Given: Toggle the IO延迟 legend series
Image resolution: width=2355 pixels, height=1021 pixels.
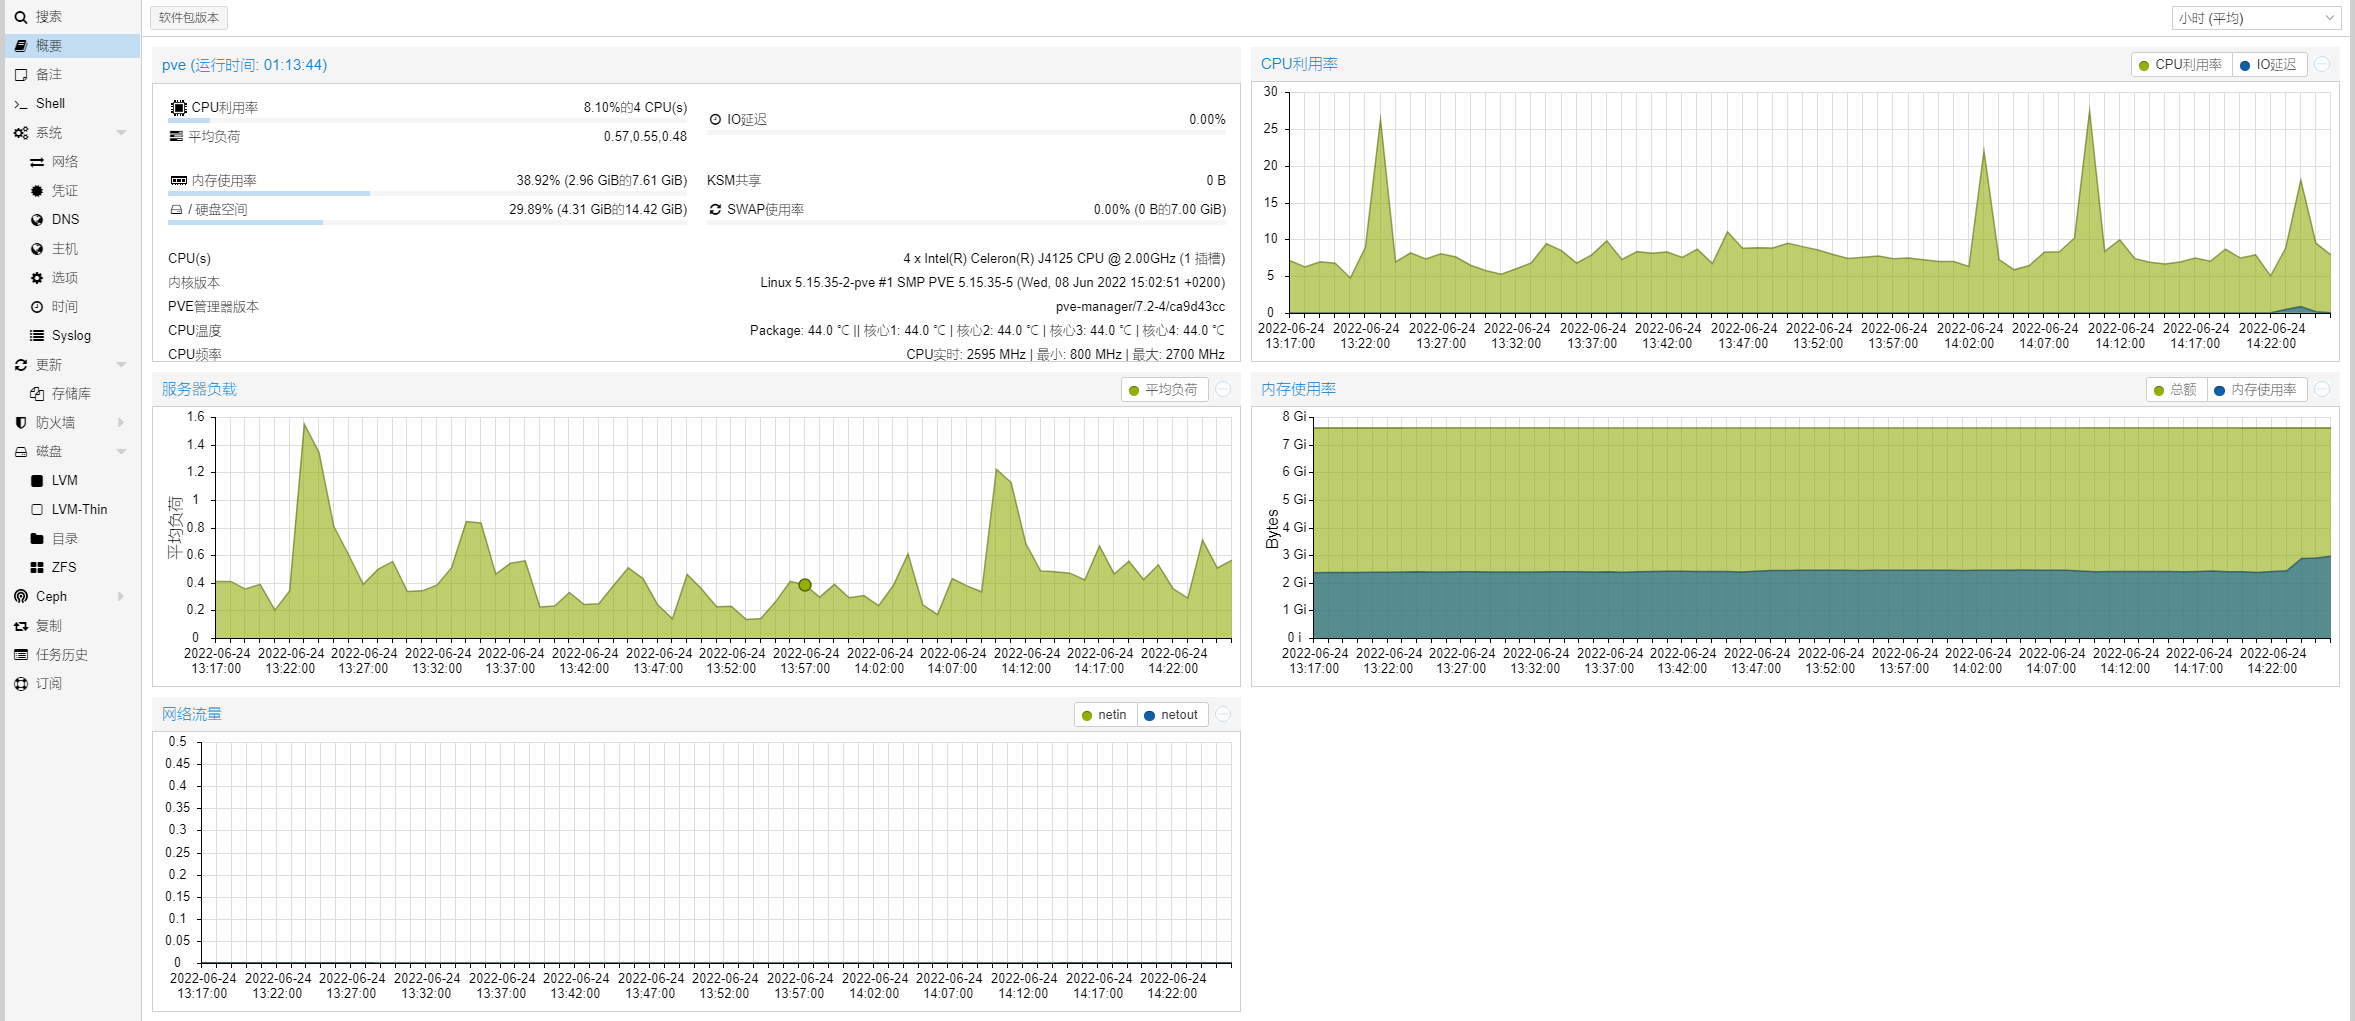Looking at the screenshot, I should tap(2268, 65).
